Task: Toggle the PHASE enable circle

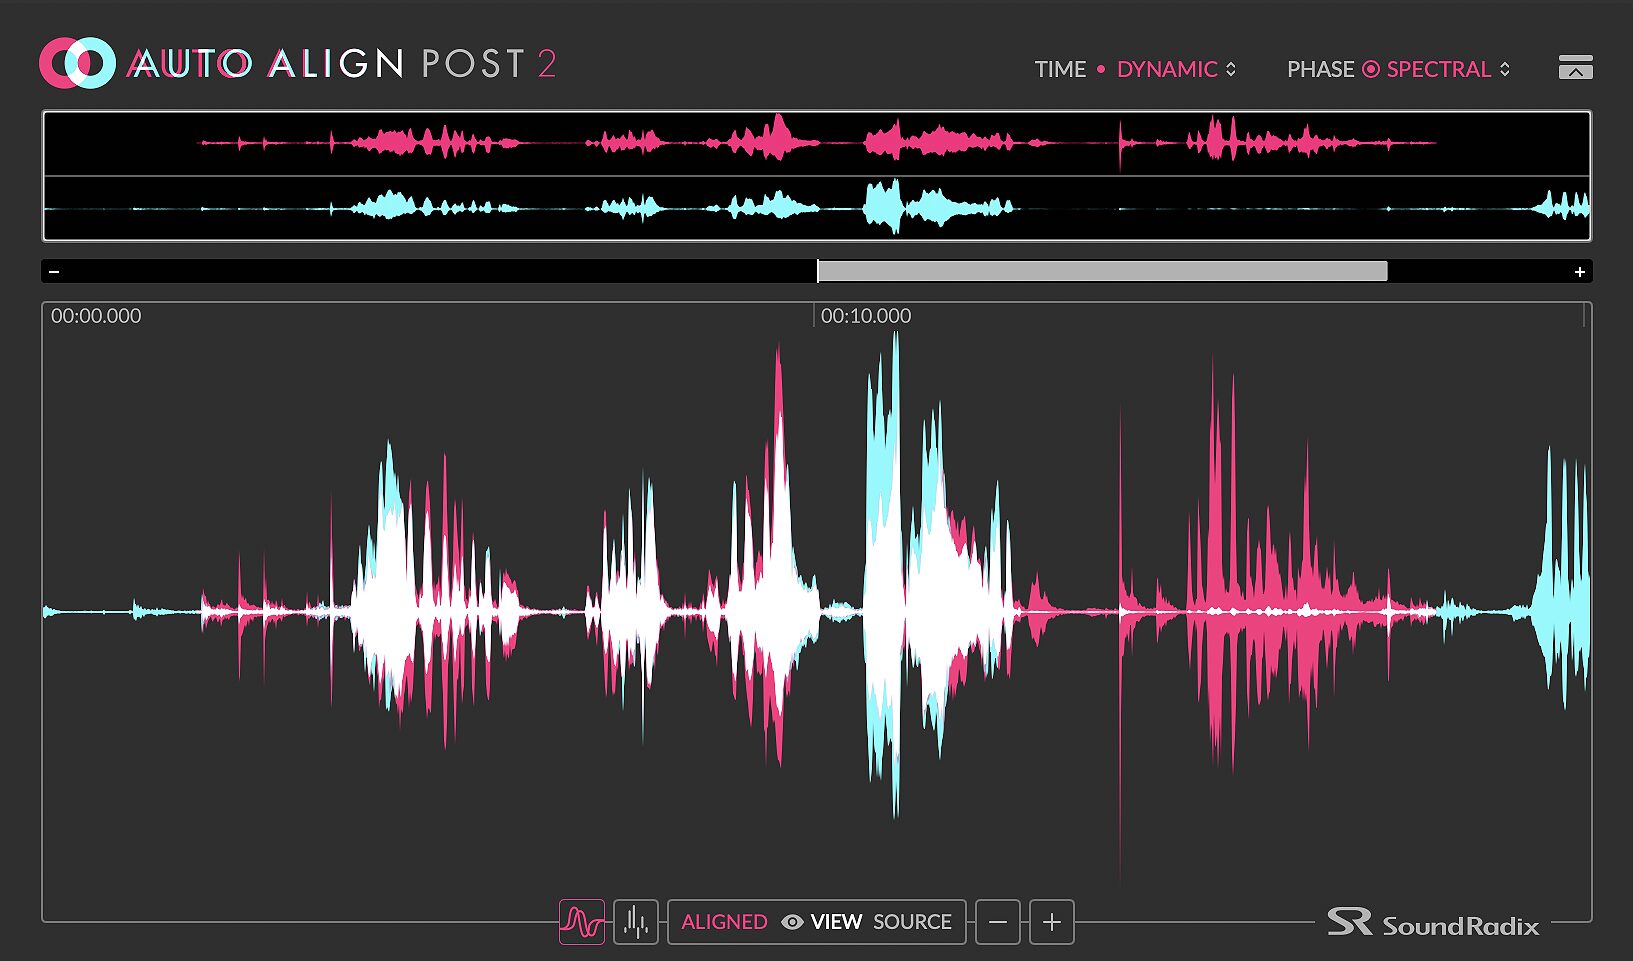Action: pos(1371,69)
